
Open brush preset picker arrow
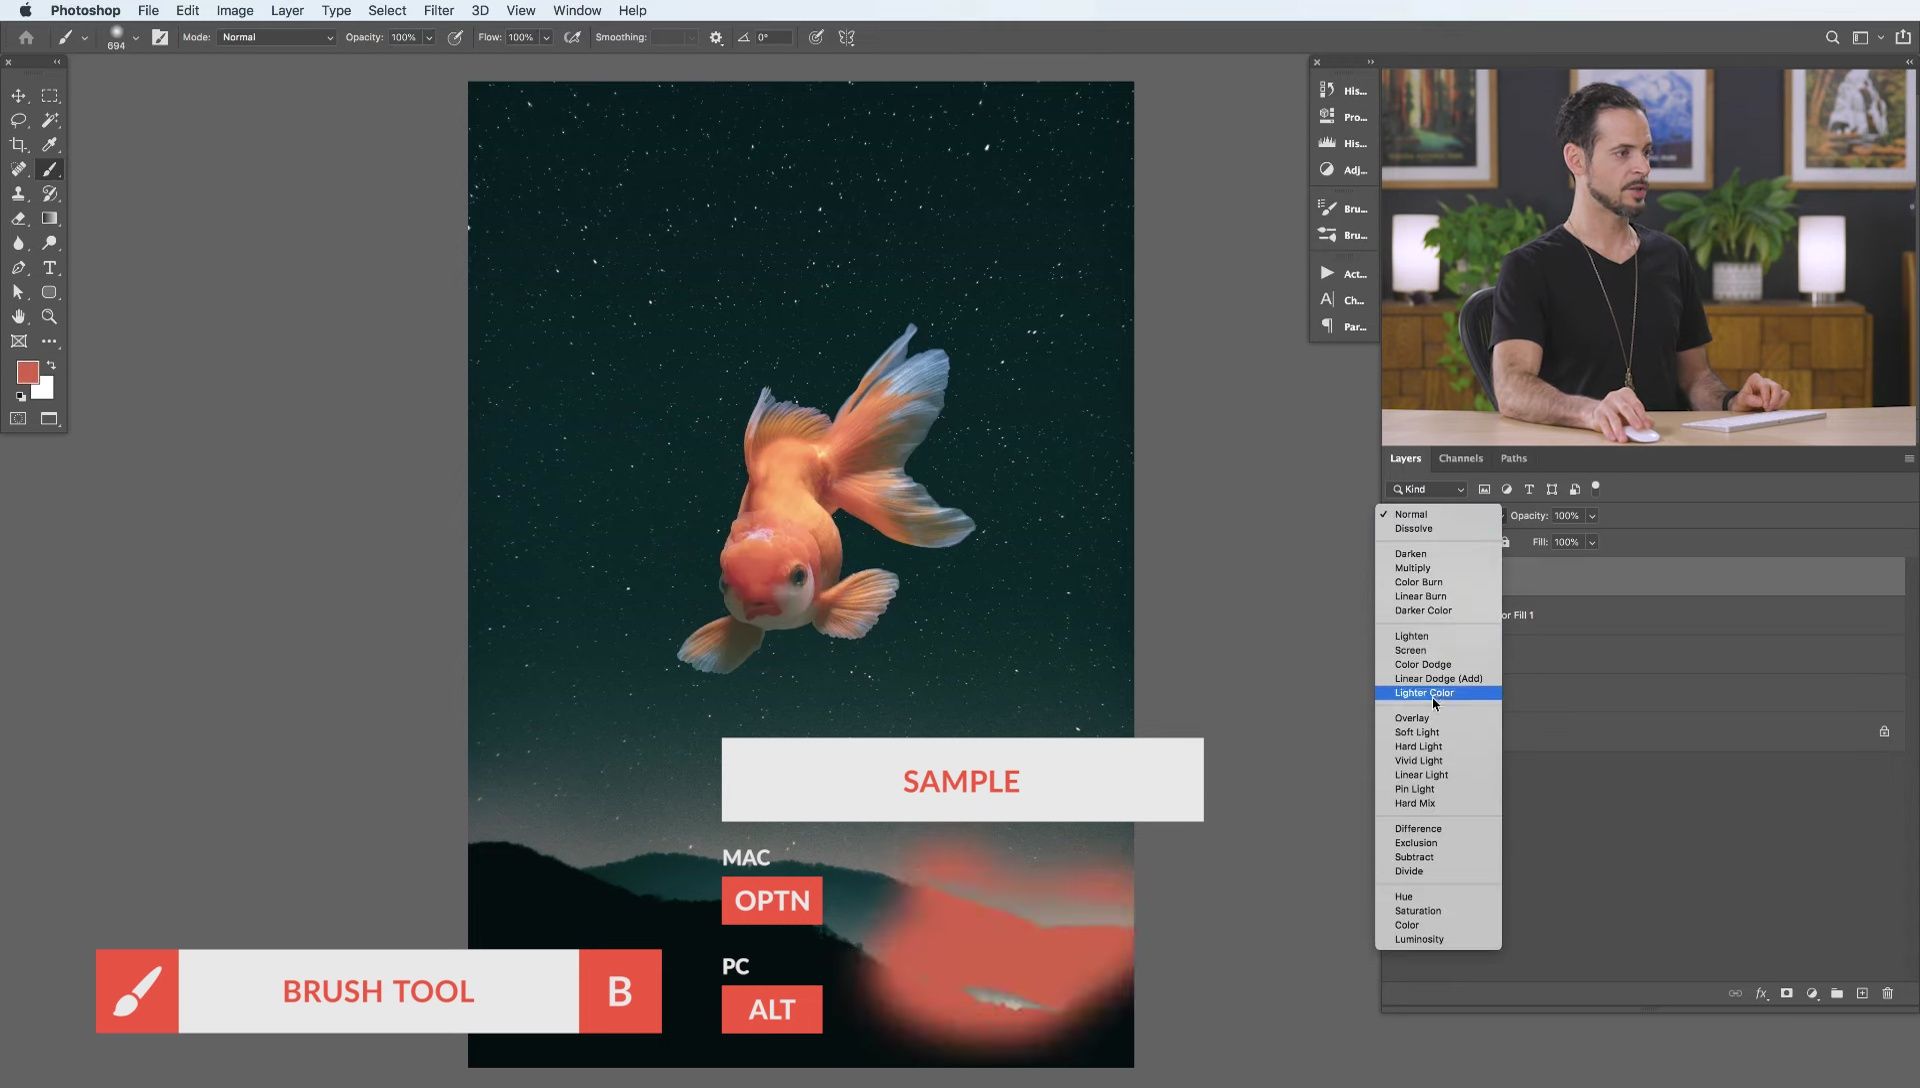(135, 38)
